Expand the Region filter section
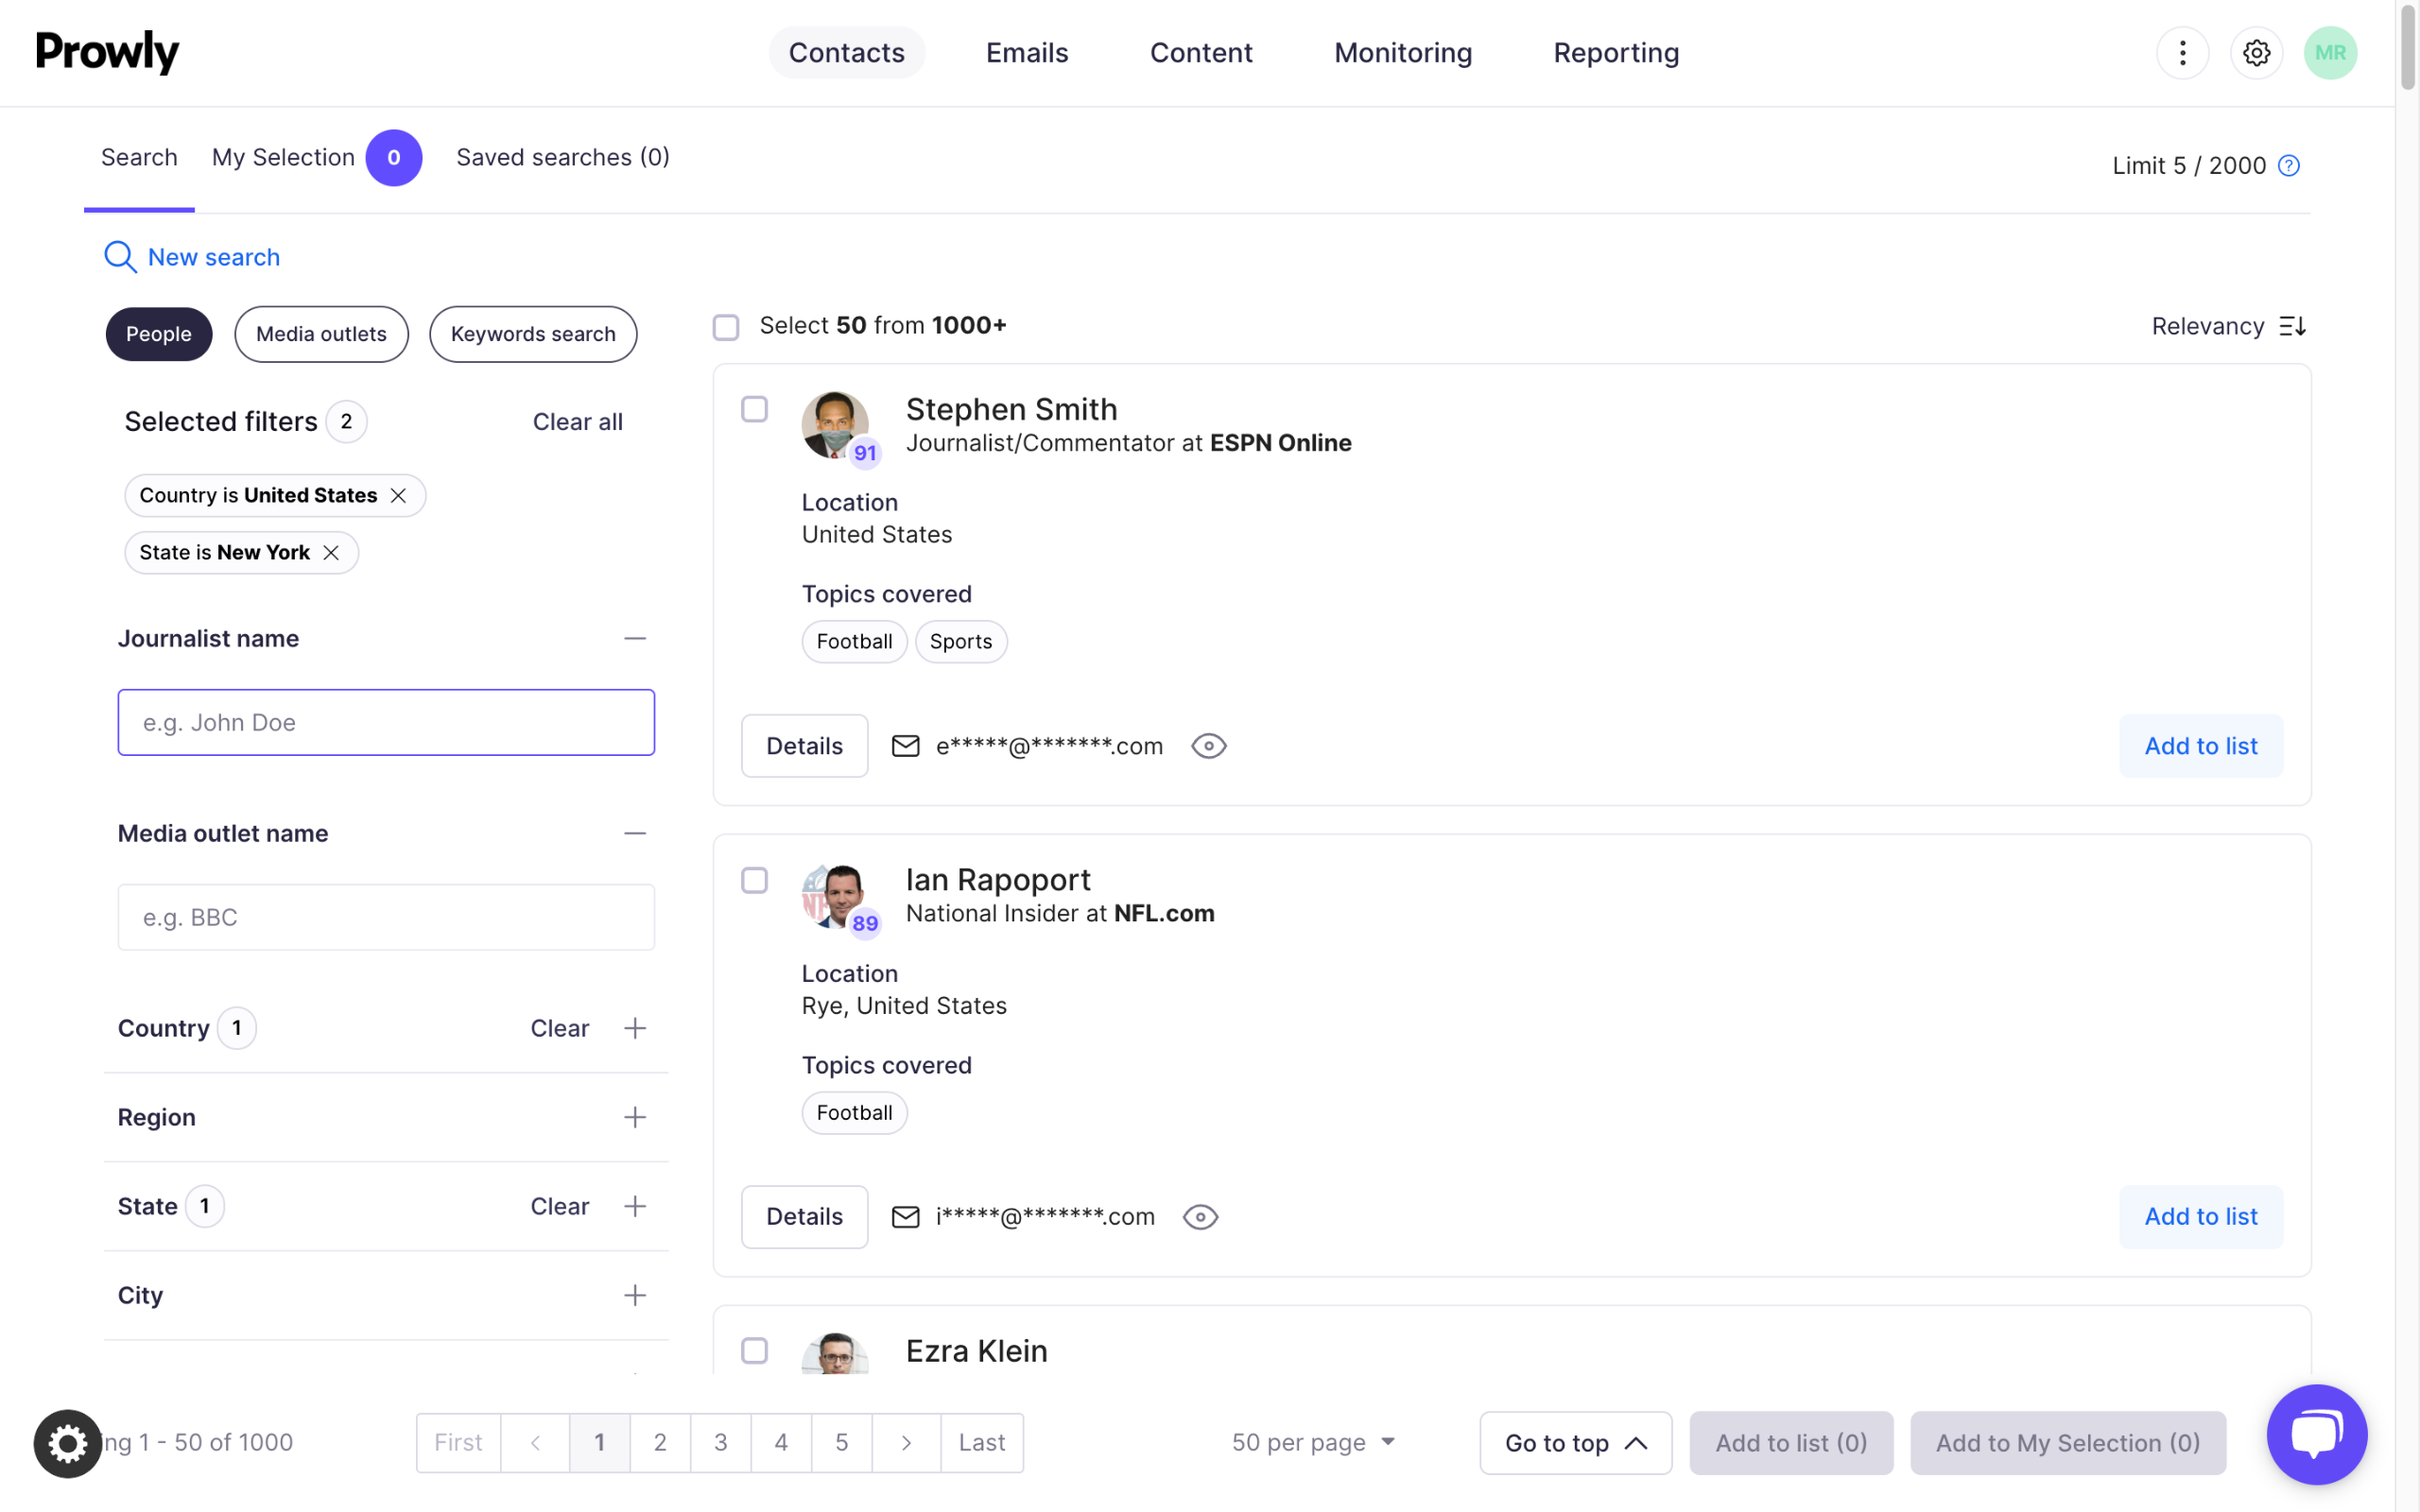This screenshot has height=1512, width=2420. coord(634,1117)
